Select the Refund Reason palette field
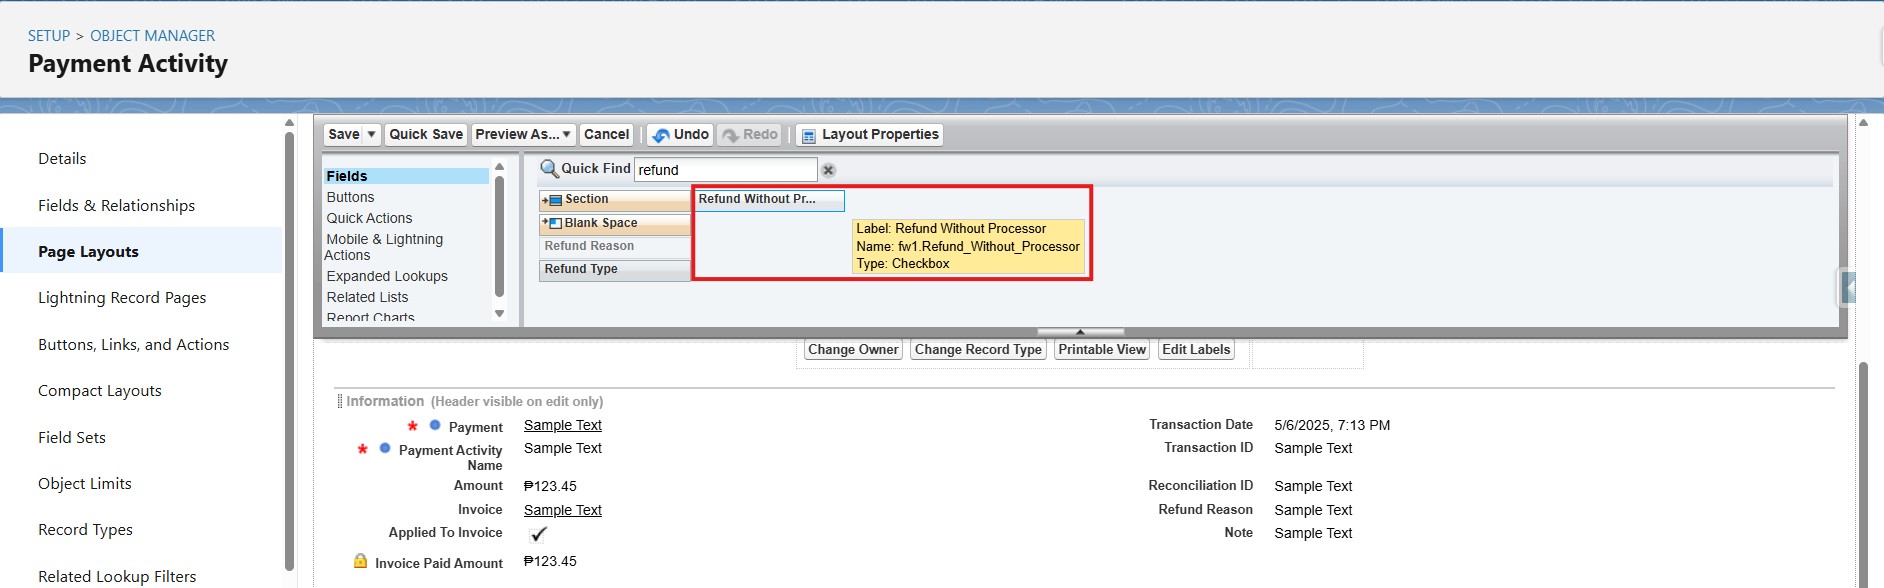Image resolution: width=1884 pixels, height=588 pixels. coord(614,246)
